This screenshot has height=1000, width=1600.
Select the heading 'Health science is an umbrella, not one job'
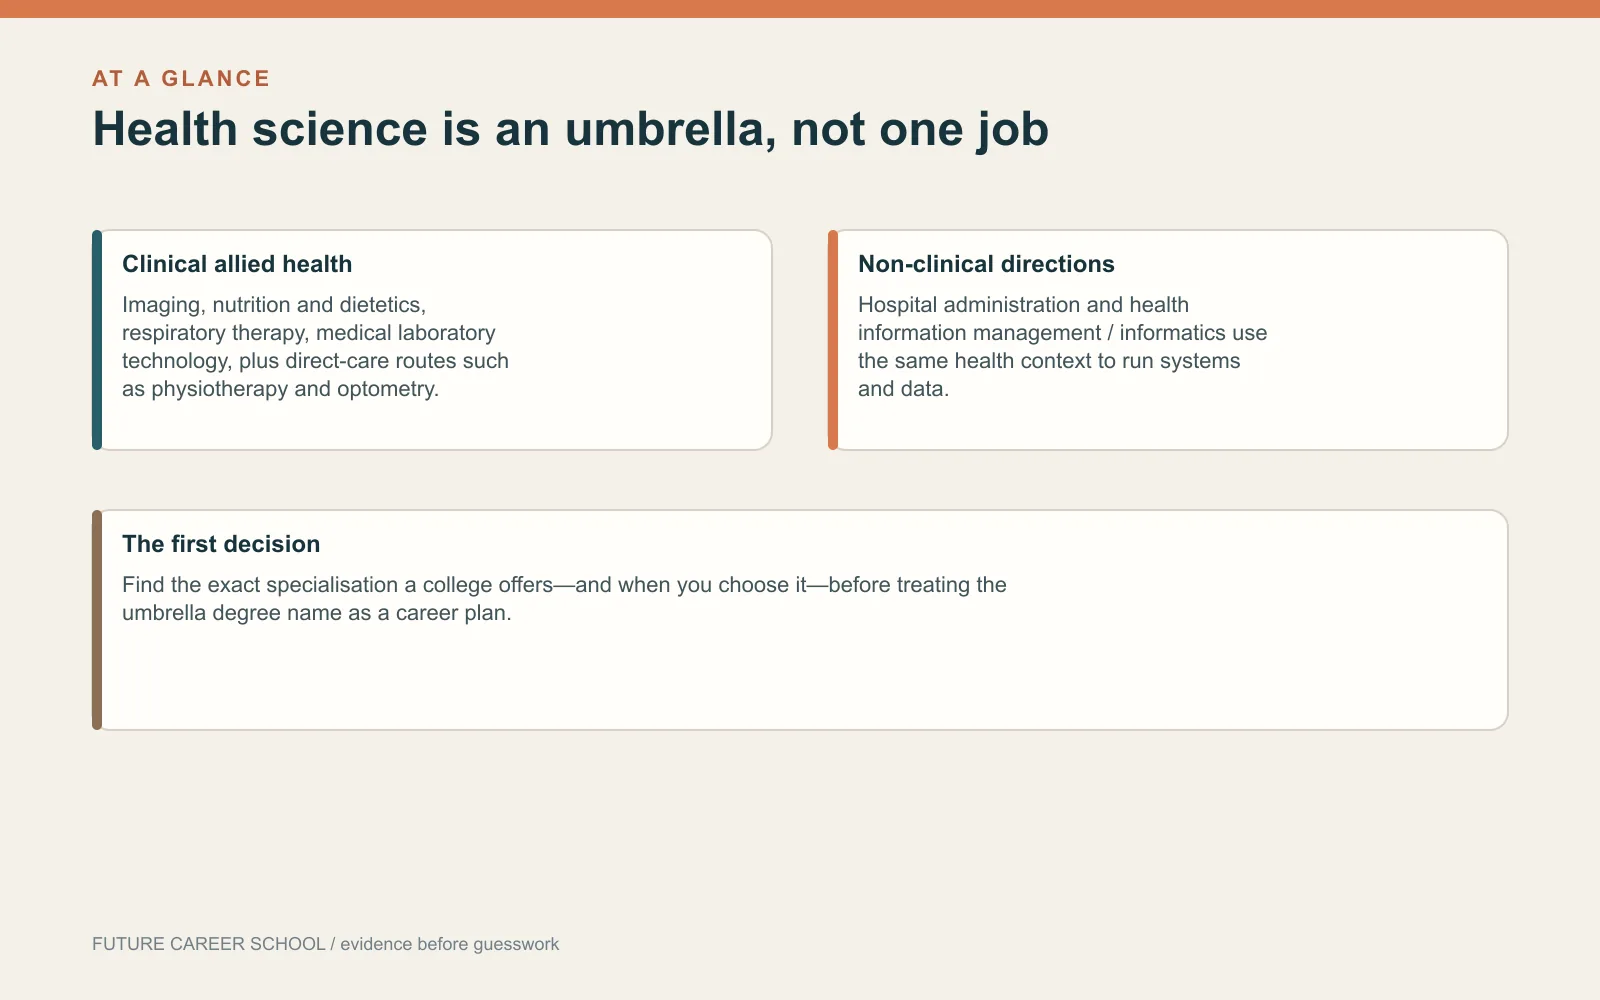tap(571, 130)
